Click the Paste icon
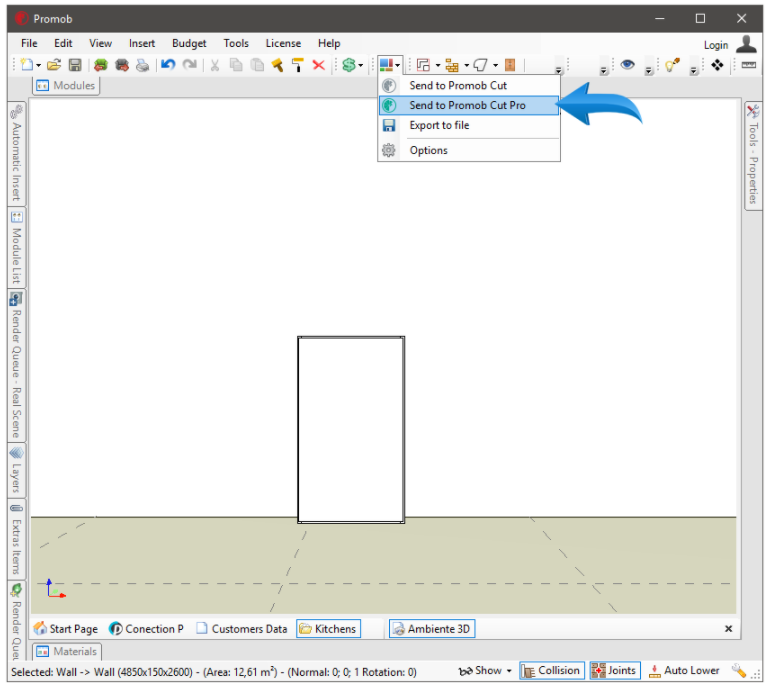This screenshot has height=686, width=768. pyautogui.click(x=257, y=65)
